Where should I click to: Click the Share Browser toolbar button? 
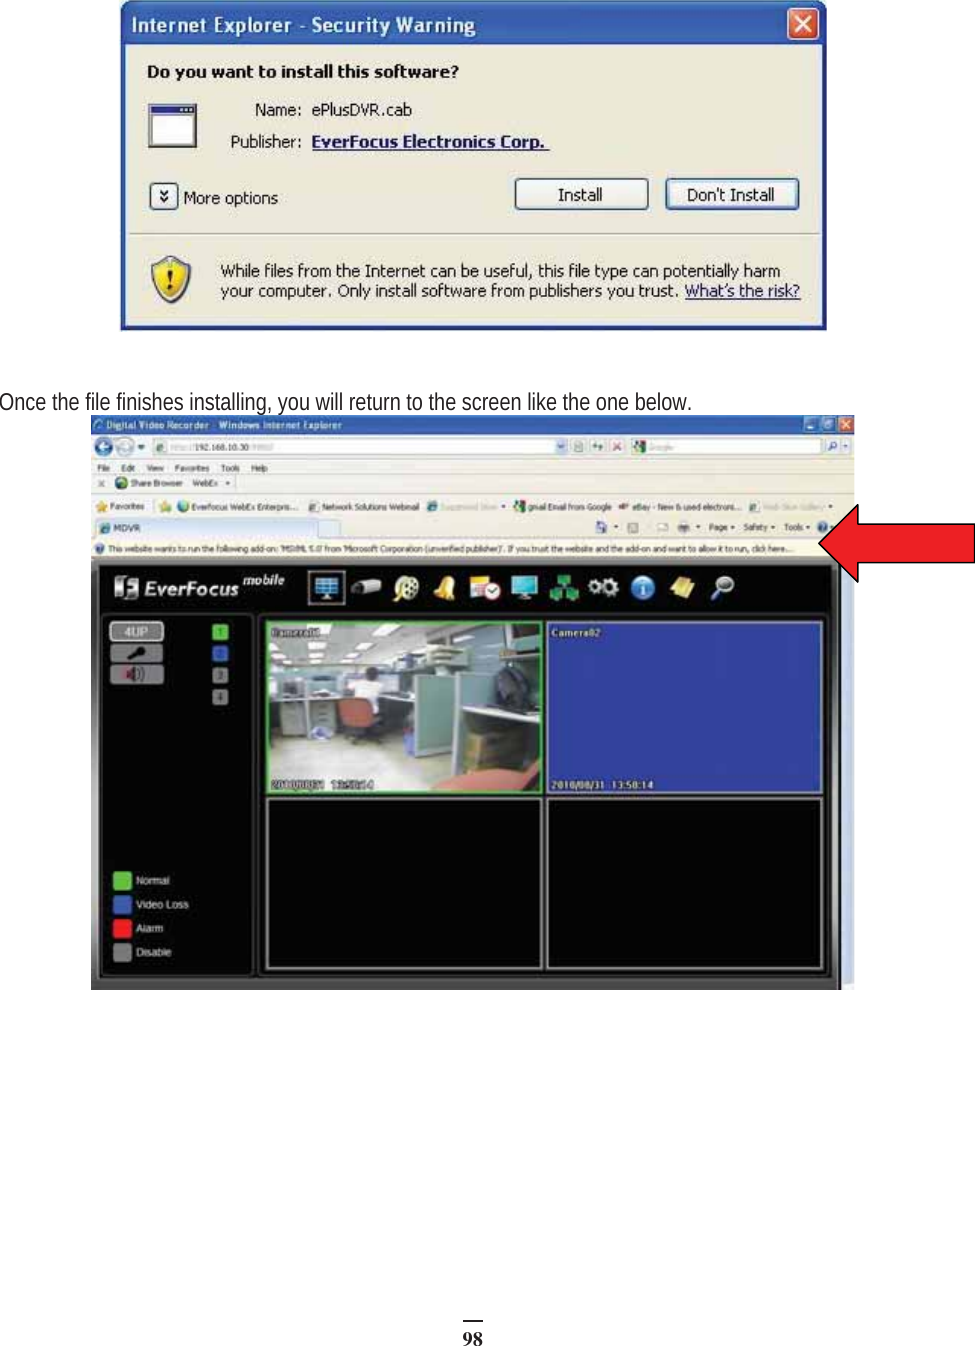pos(149,483)
